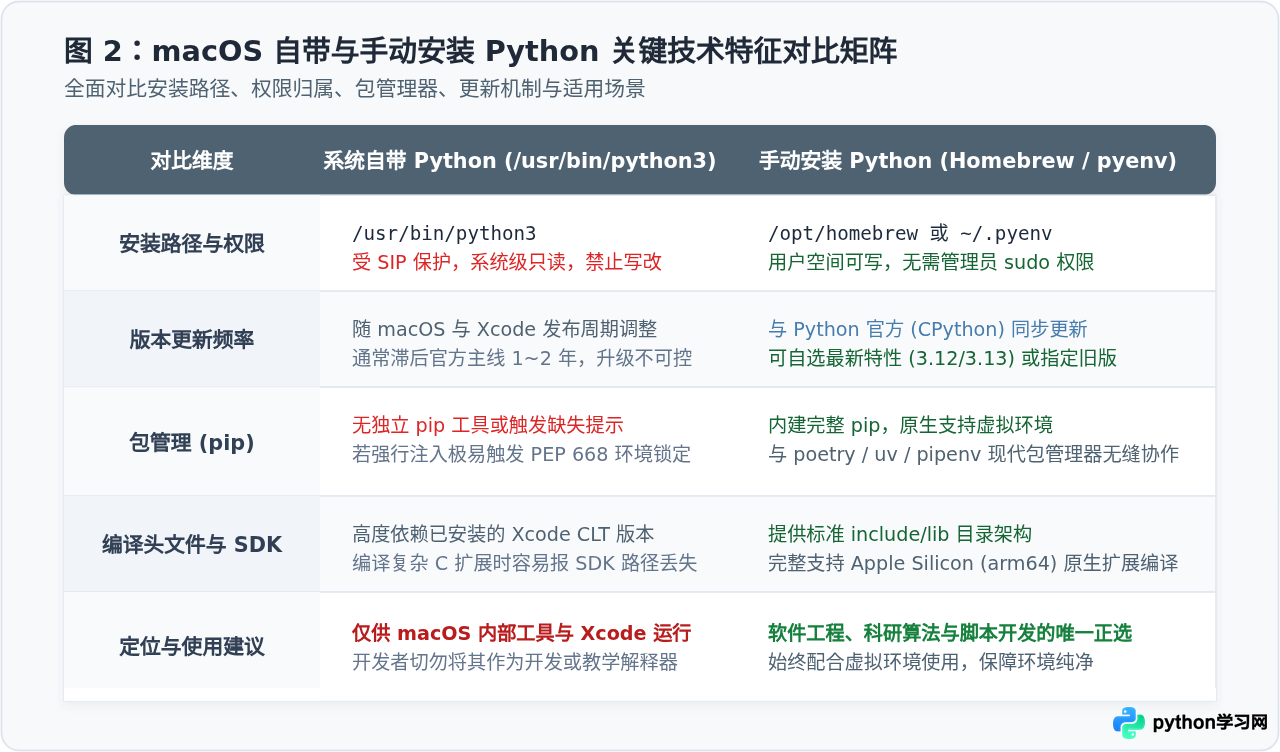Click the red text '受 SIP 保护，系统级只读，禁止写改'
Screen dimensions: 1280x752
pyautogui.click(x=507, y=262)
